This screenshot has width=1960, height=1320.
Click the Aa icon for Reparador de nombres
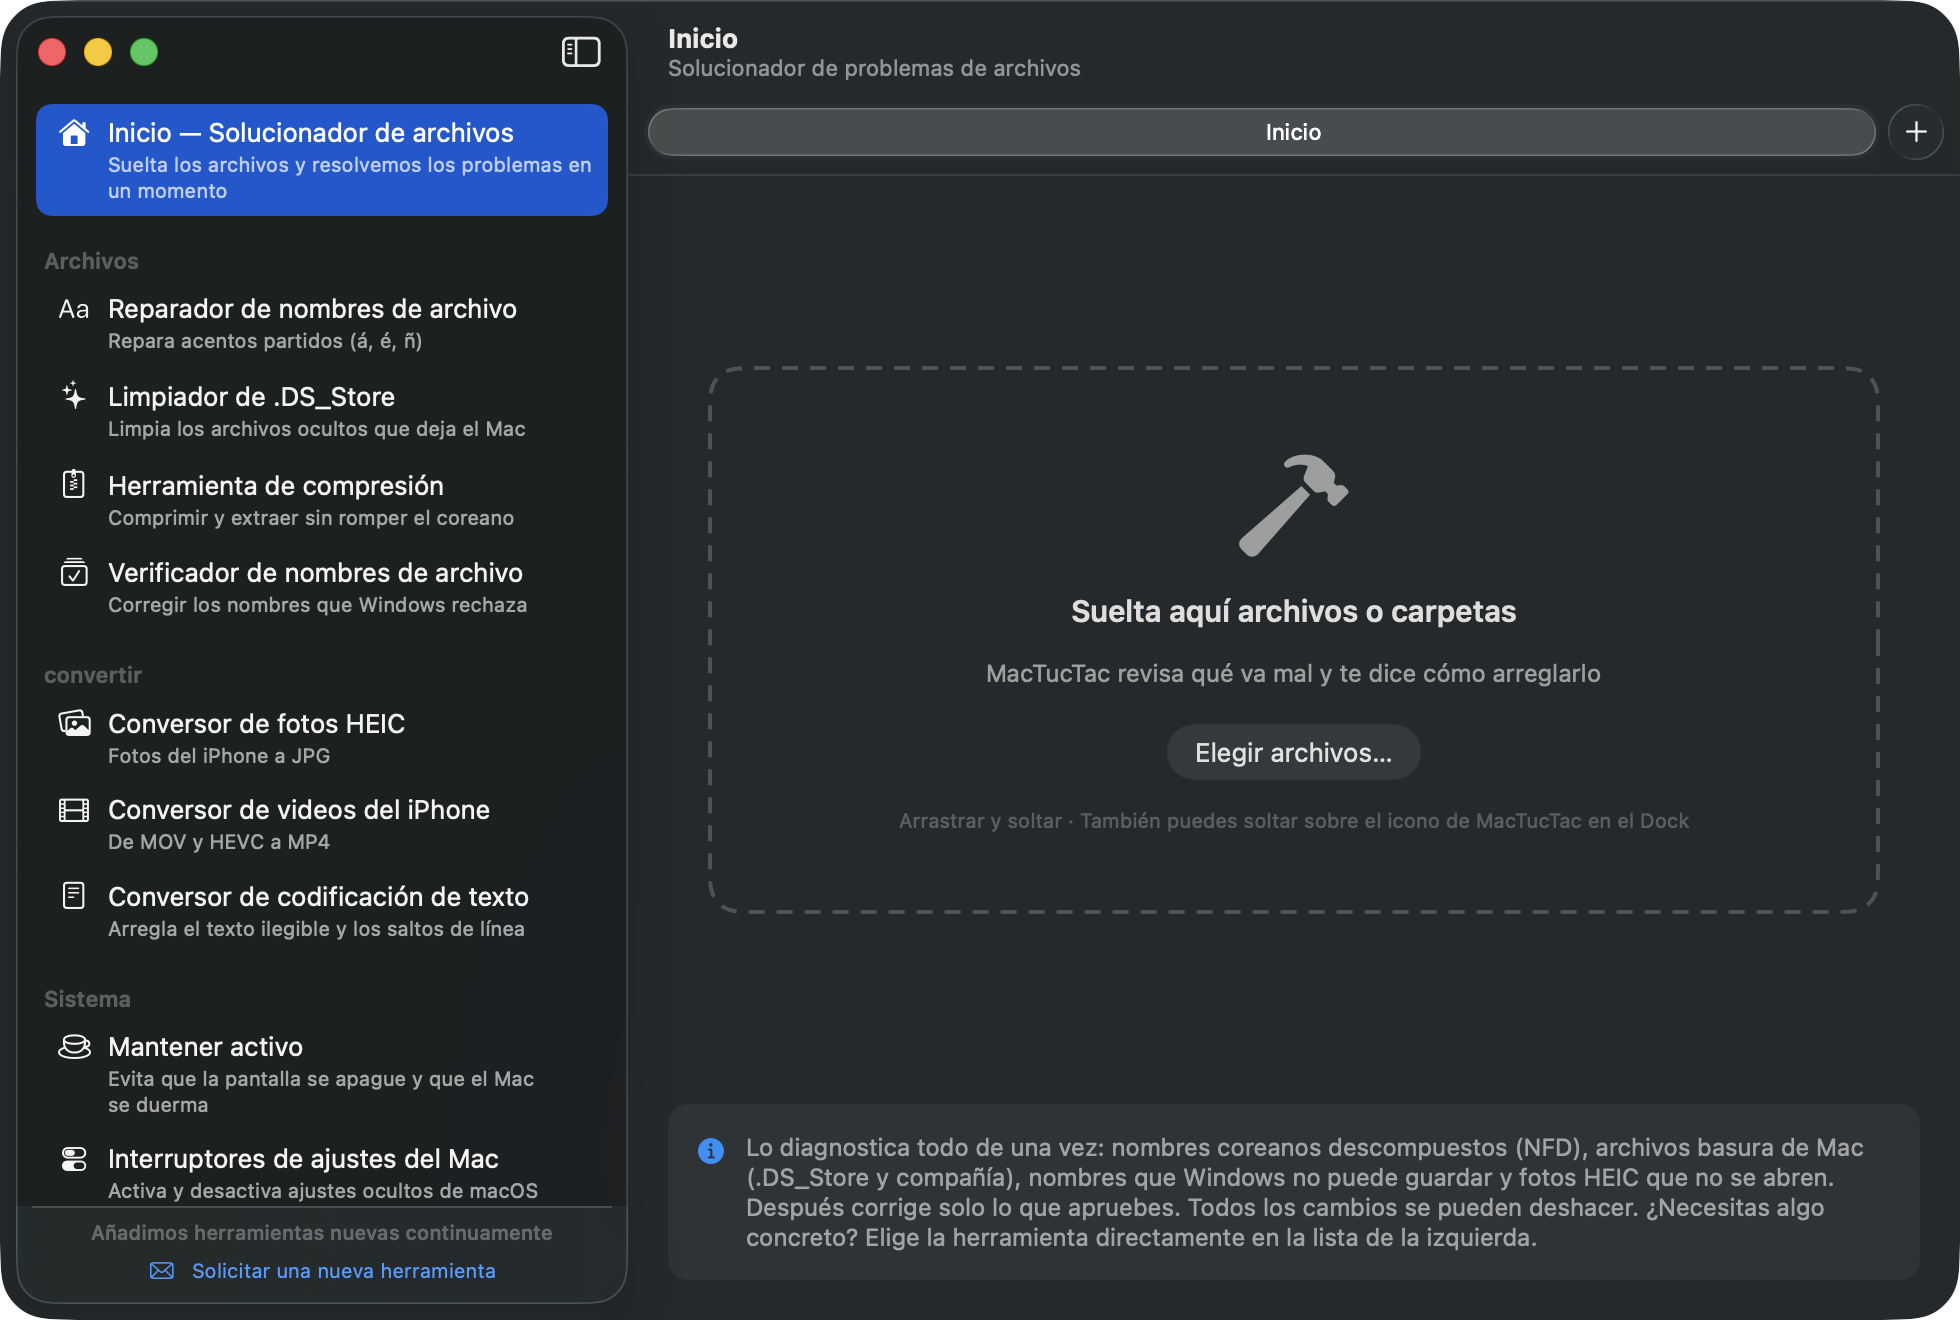click(x=74, y=309)
